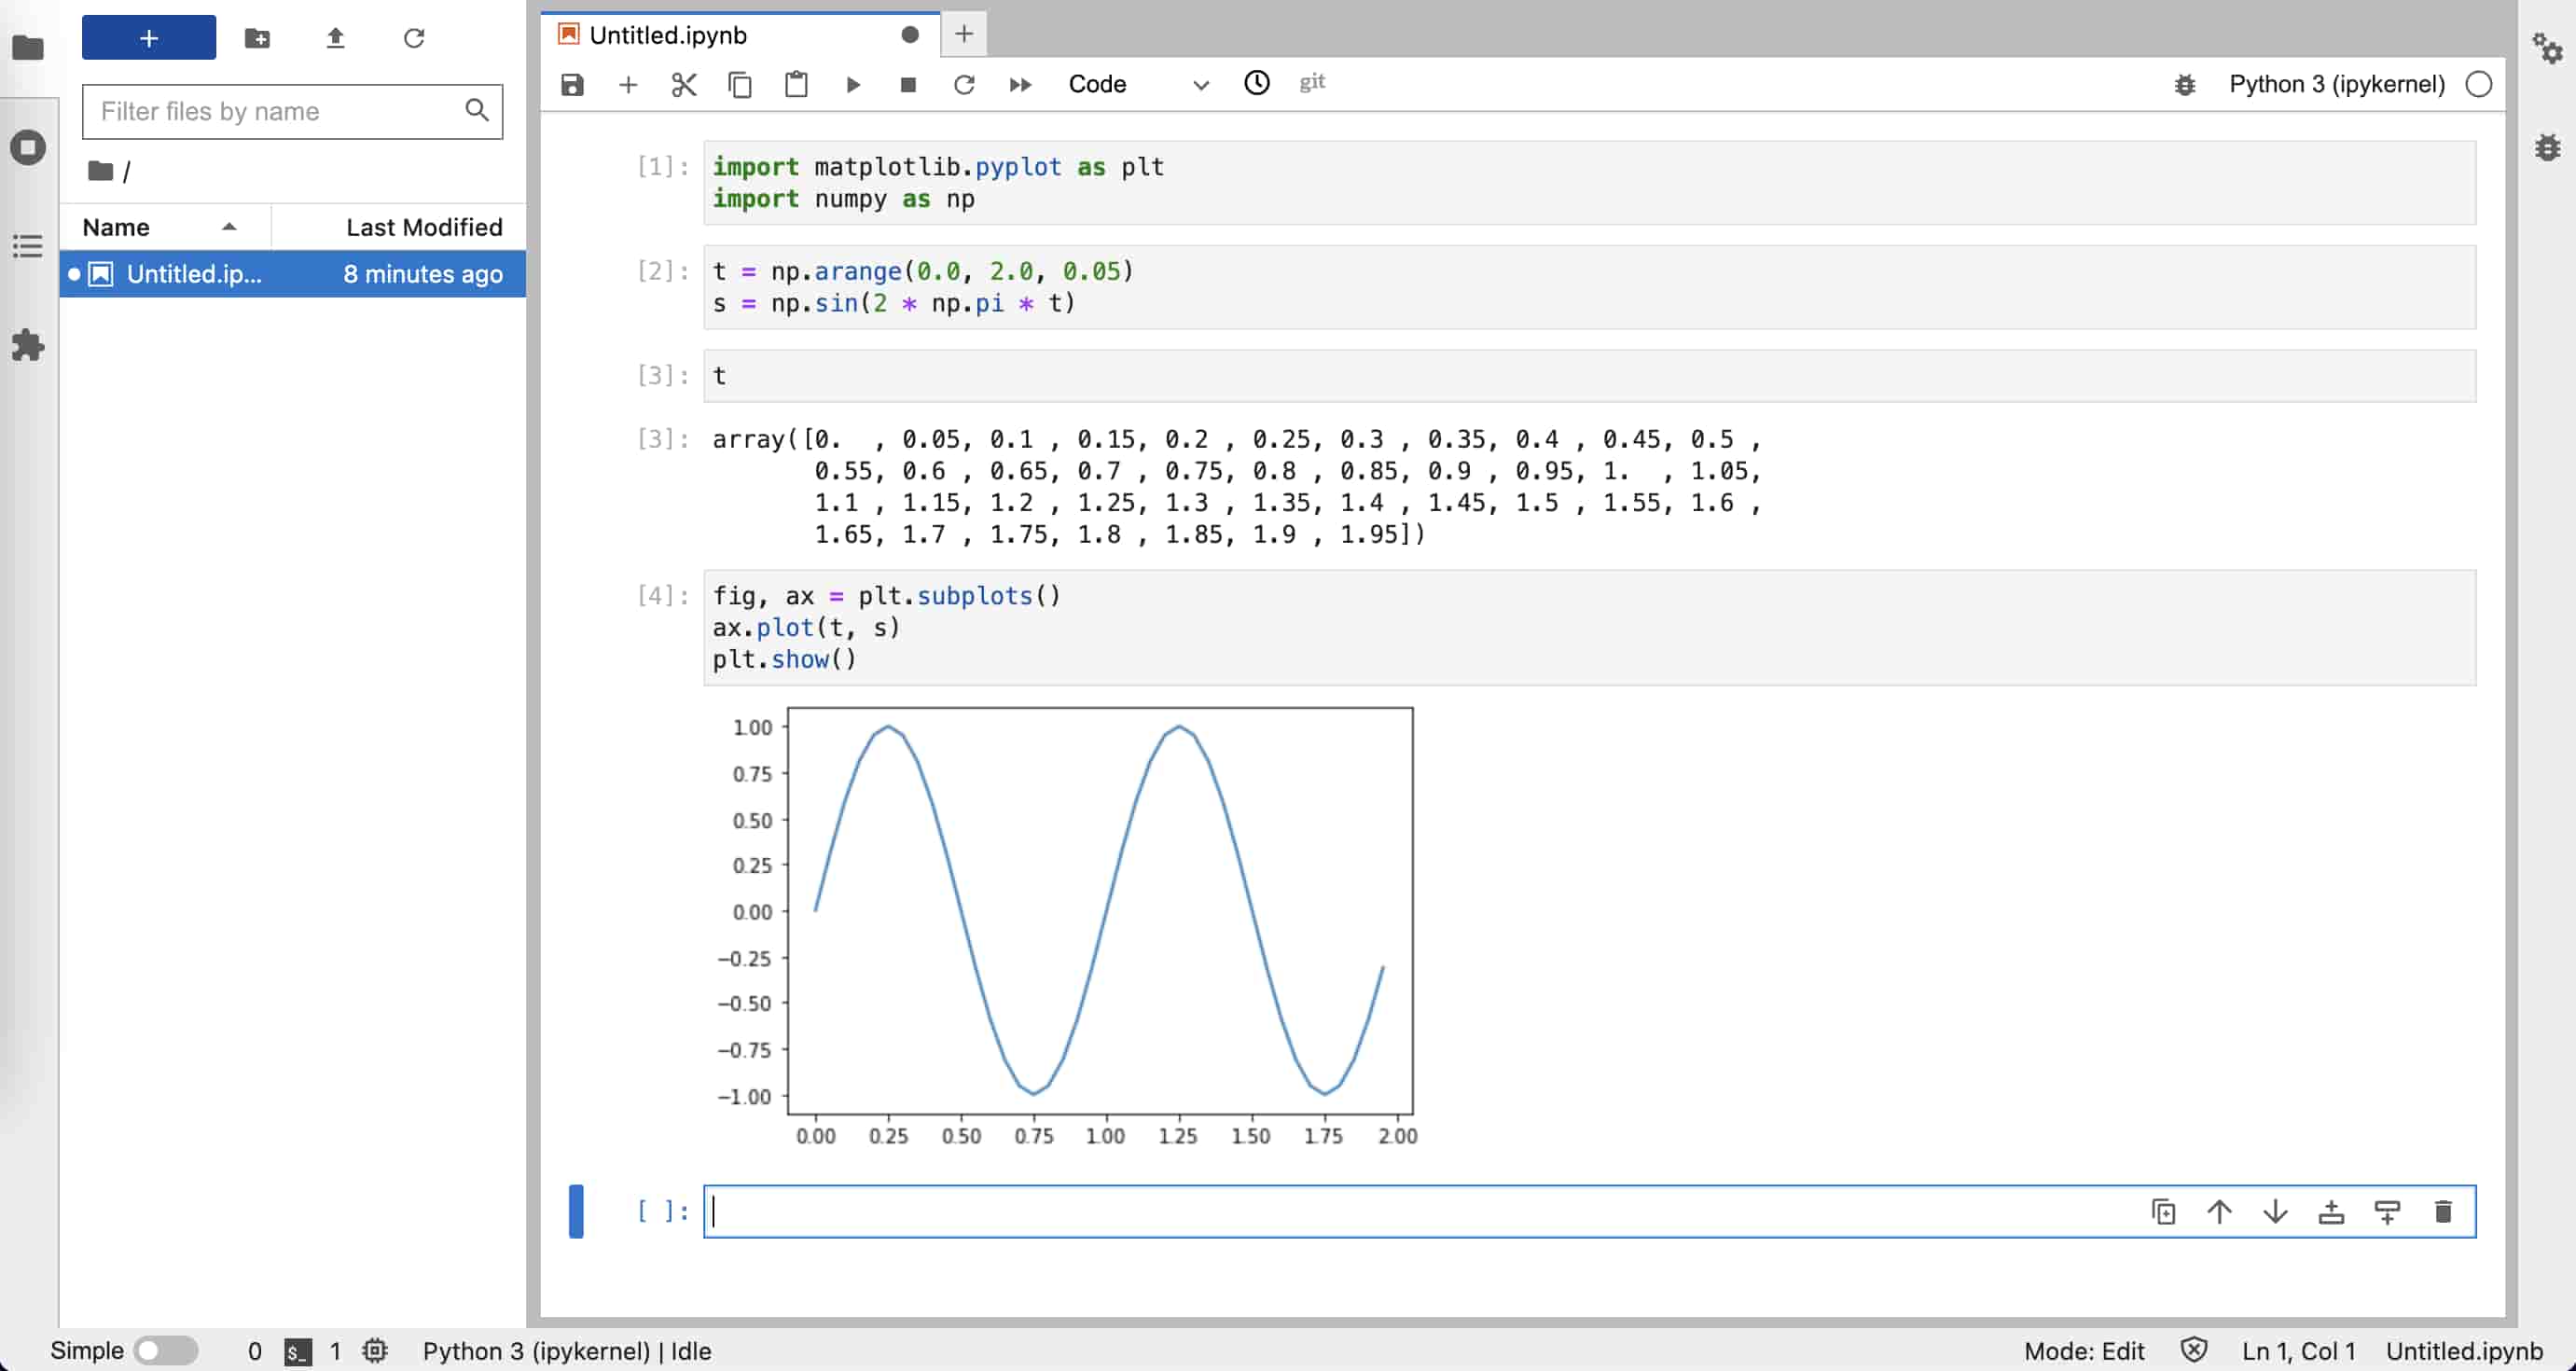Viewport: 2576px width, 1371px height.
Task: Upload files icon
Action: click(336, 38)
